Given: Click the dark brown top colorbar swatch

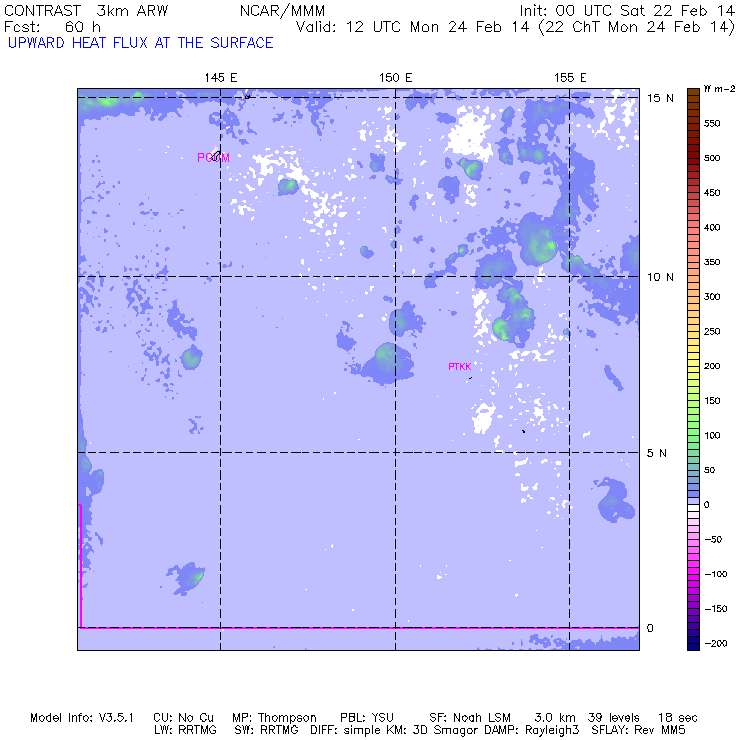Looking at the screenshot, I should [693, 92].
